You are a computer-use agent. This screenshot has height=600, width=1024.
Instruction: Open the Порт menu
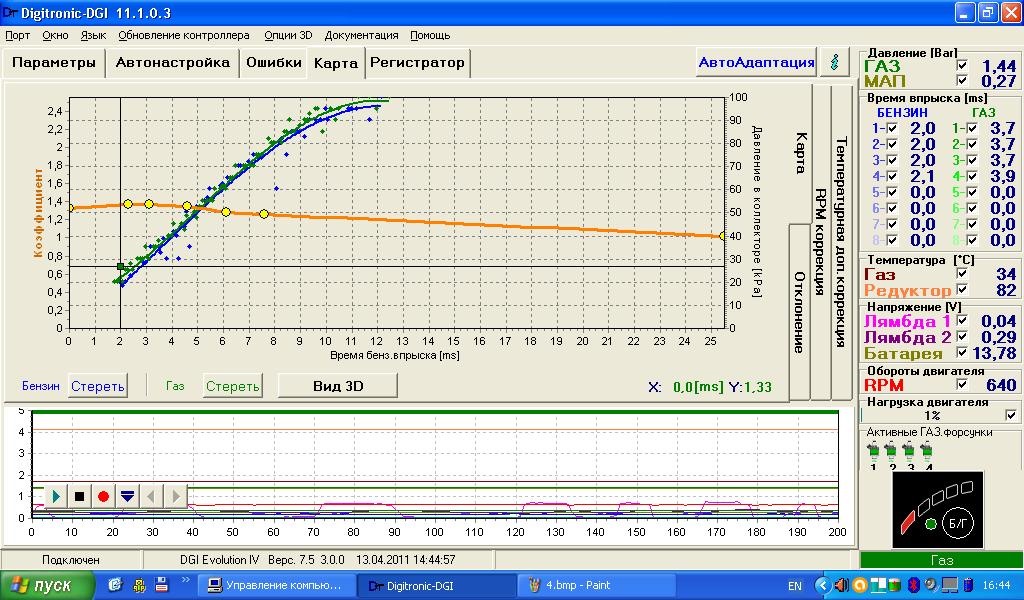18,35
